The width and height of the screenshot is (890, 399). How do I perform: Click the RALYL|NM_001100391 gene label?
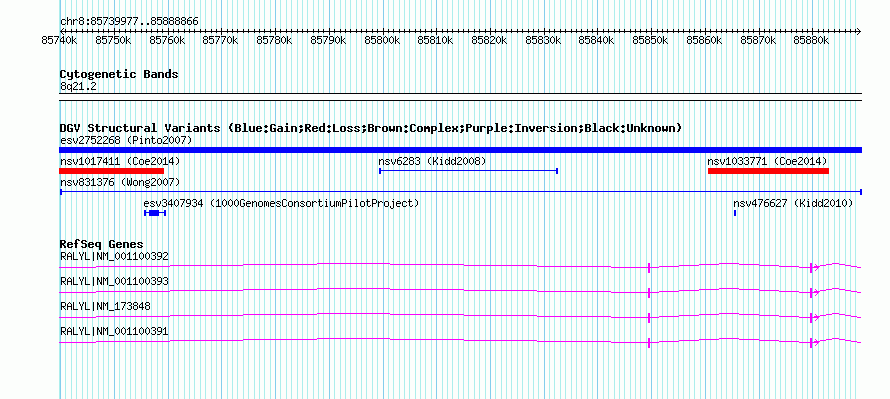(114, 331)
